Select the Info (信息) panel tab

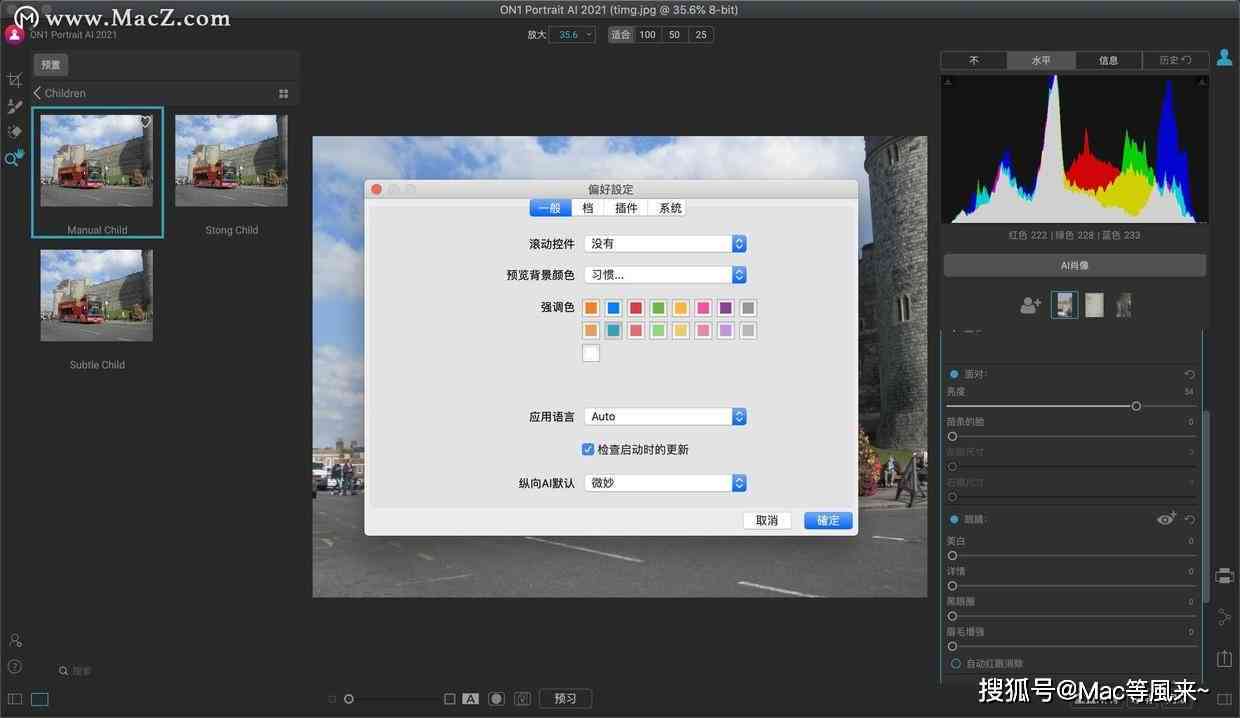[1108, 60]
